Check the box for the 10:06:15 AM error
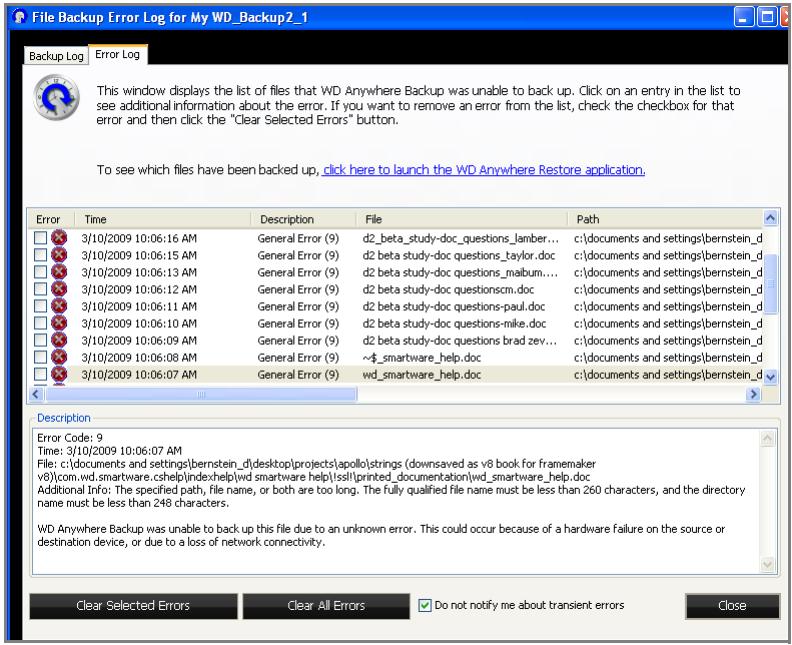 pyautogui.click(x=40, y=255)
